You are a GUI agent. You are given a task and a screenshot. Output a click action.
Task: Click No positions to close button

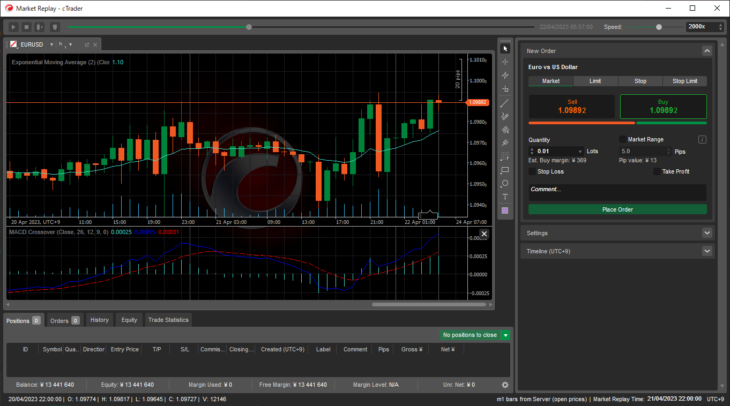(x=470, y=335)
